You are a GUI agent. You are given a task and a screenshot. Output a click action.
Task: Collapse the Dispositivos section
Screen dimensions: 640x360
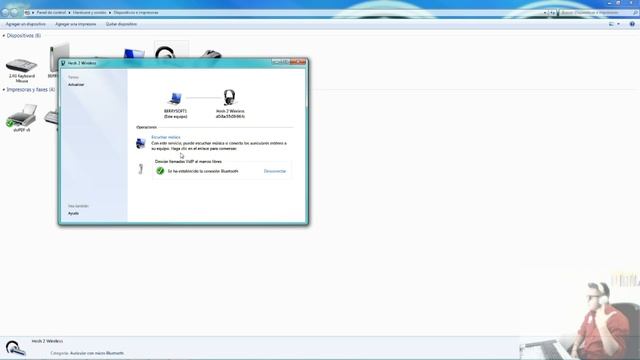click(4, 36)
